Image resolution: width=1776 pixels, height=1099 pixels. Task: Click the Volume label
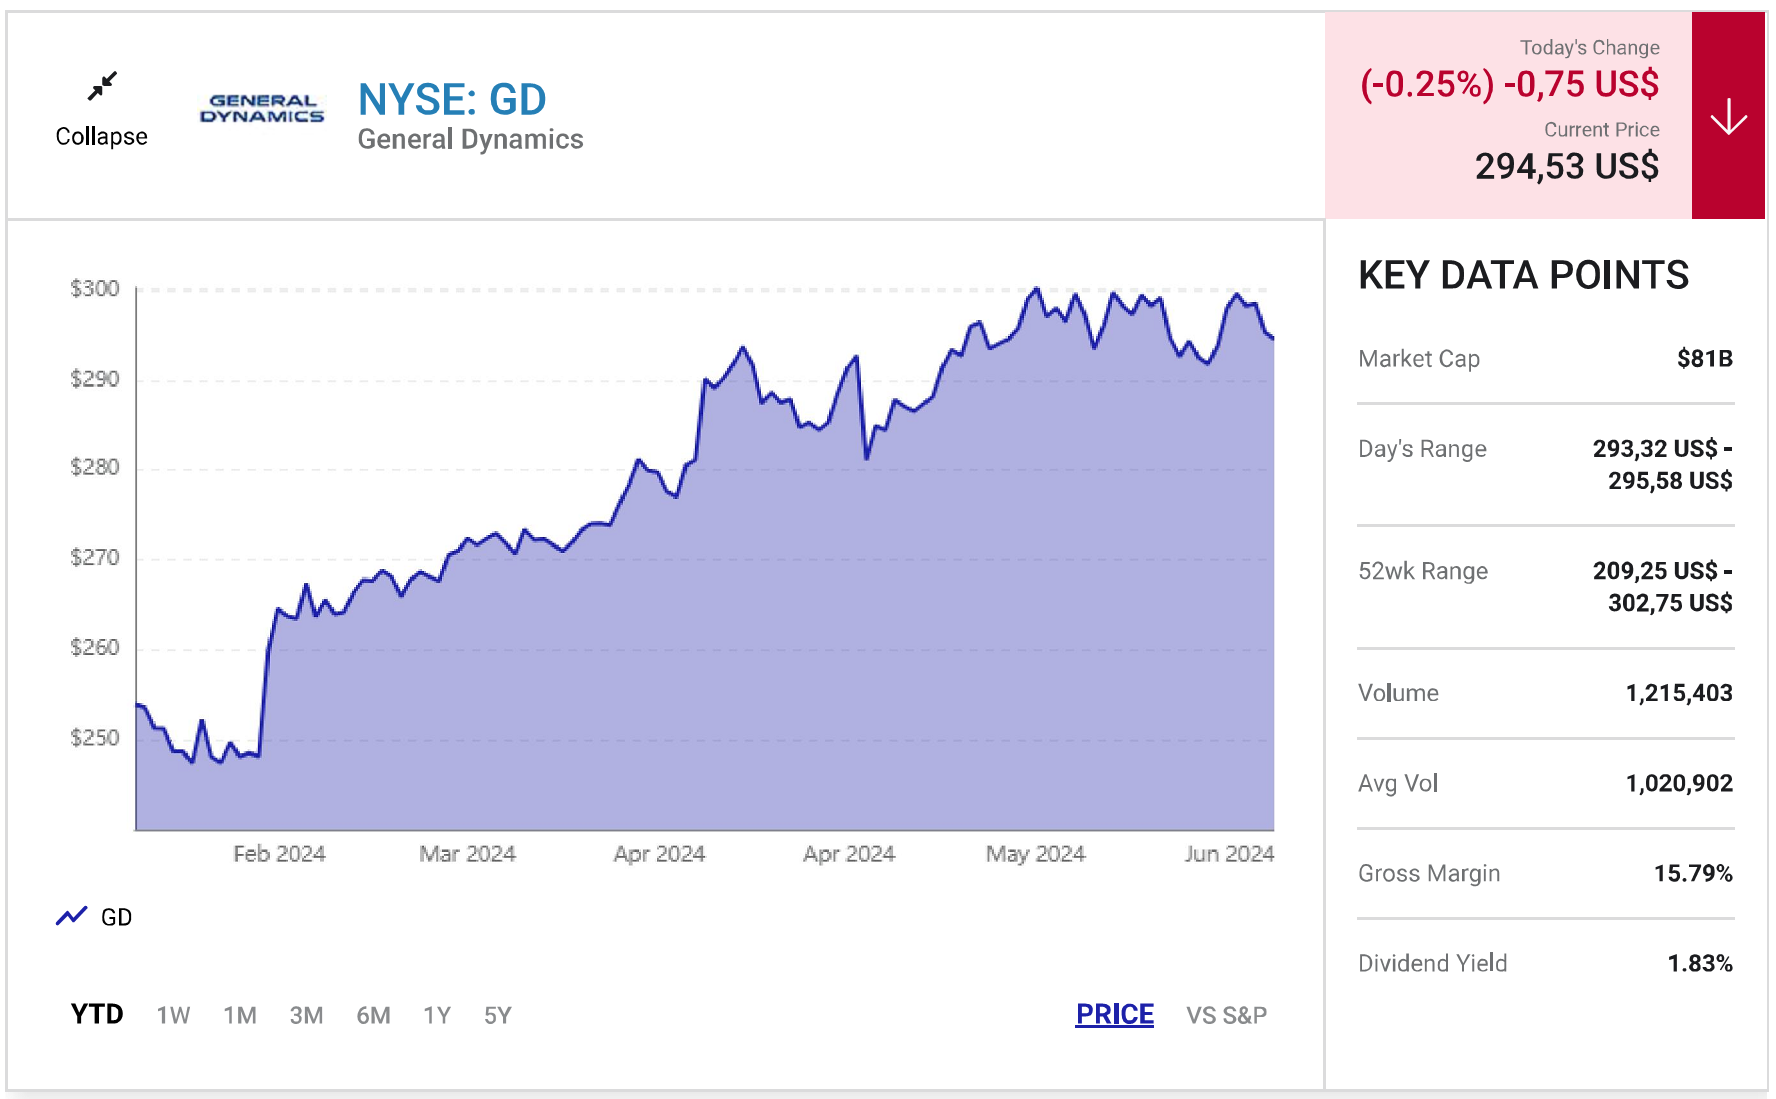(1398, 693)
